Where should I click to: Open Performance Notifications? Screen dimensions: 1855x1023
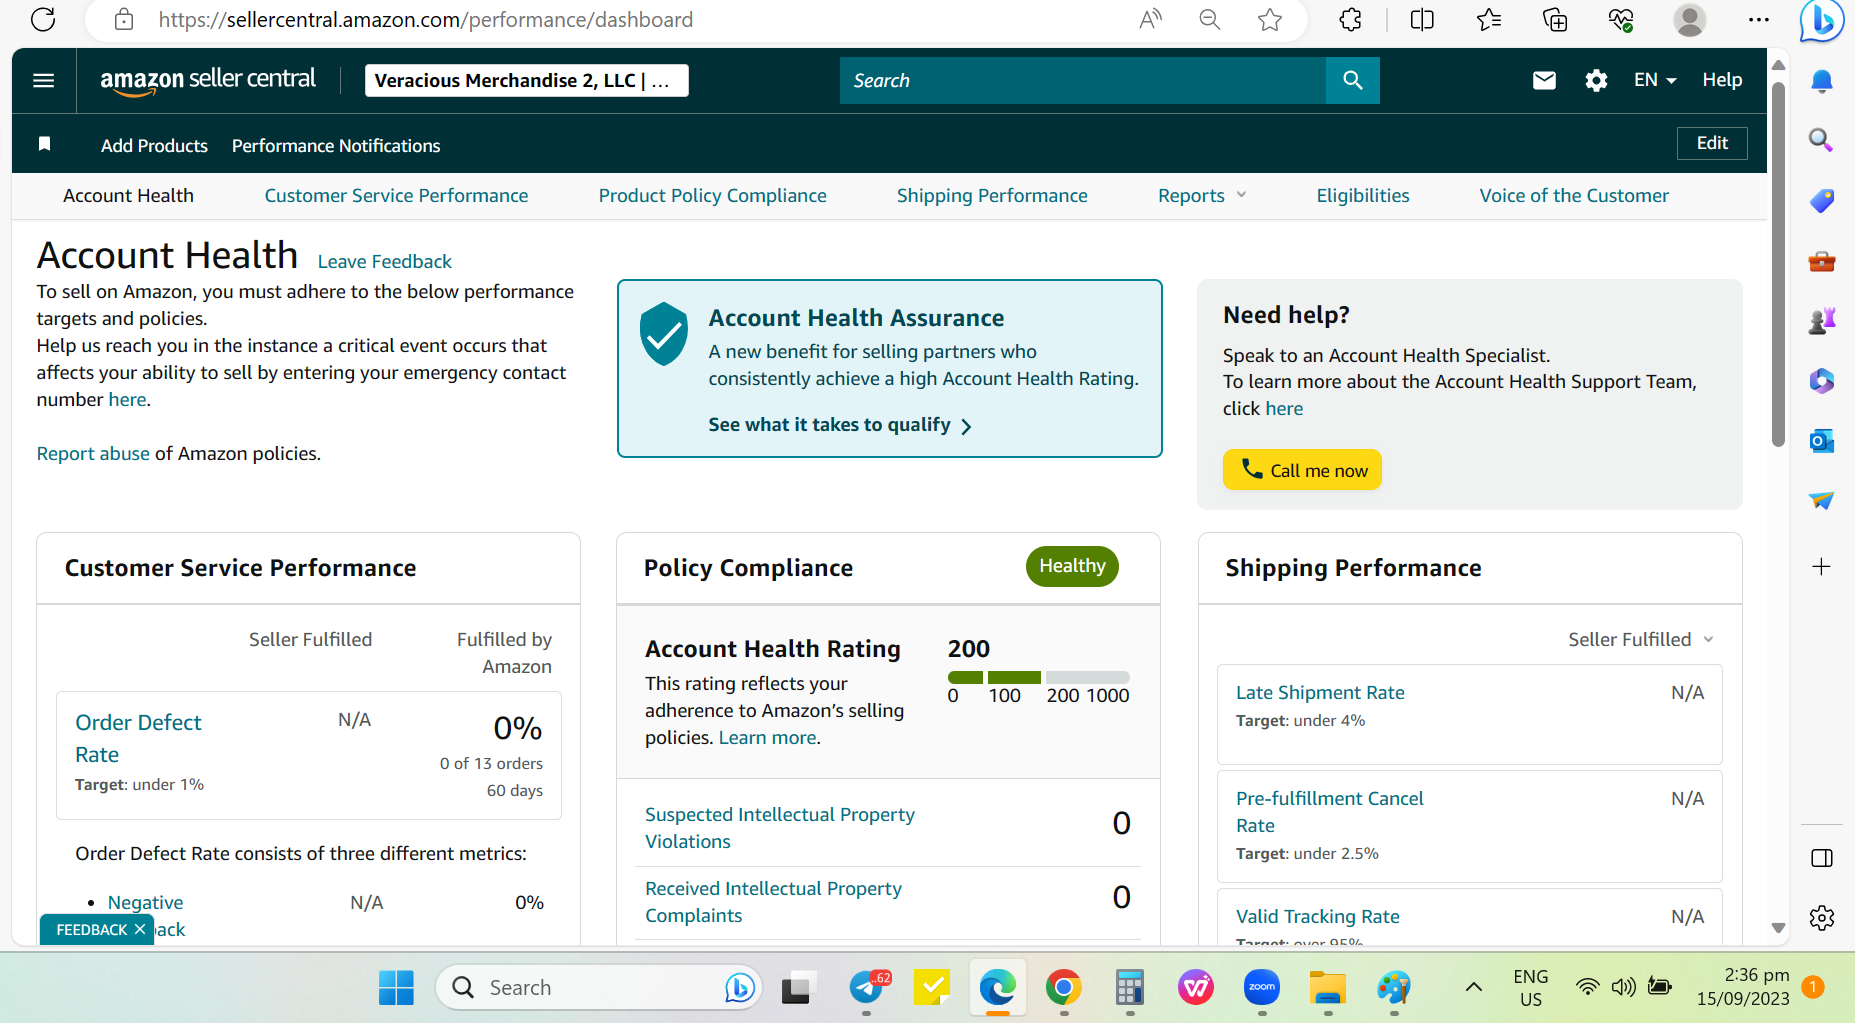click(x=336, y=146)
